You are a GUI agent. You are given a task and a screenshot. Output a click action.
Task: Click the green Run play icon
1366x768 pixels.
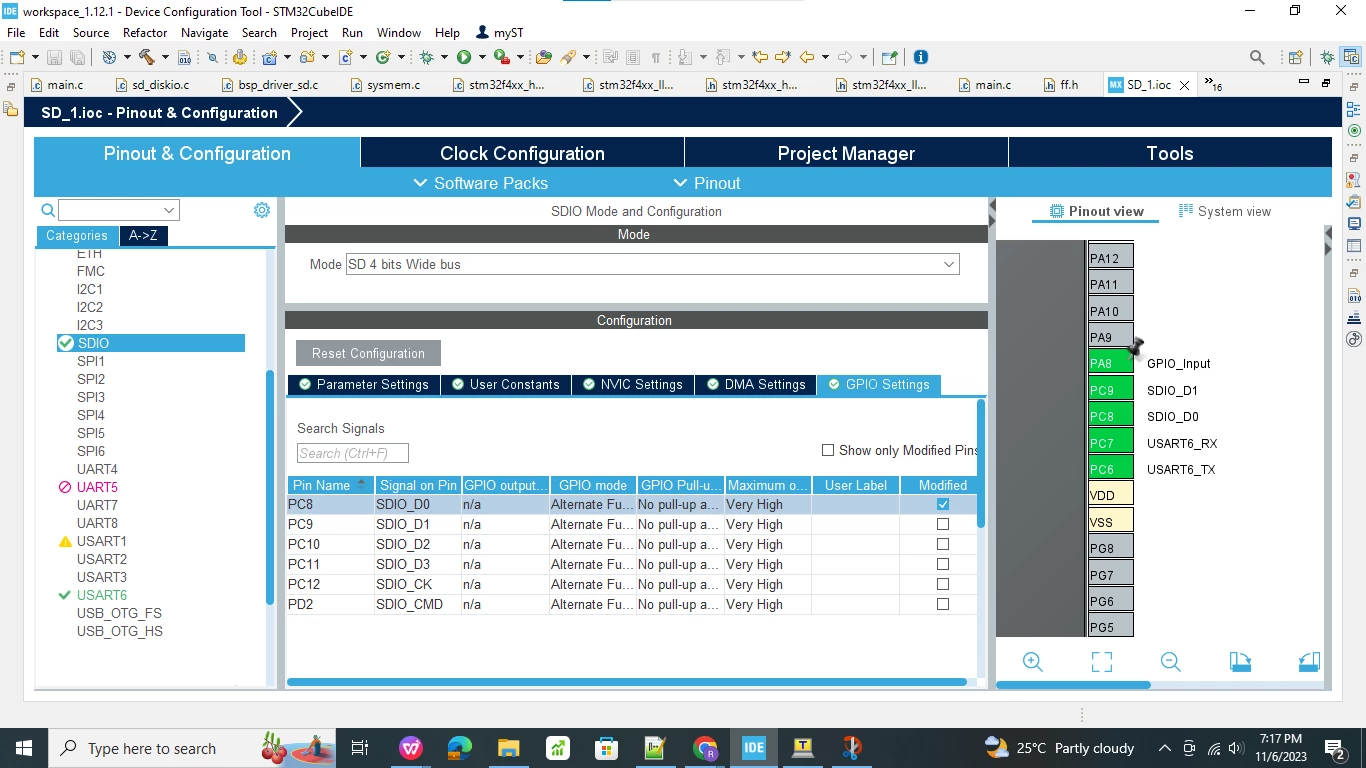coord(464,57)
